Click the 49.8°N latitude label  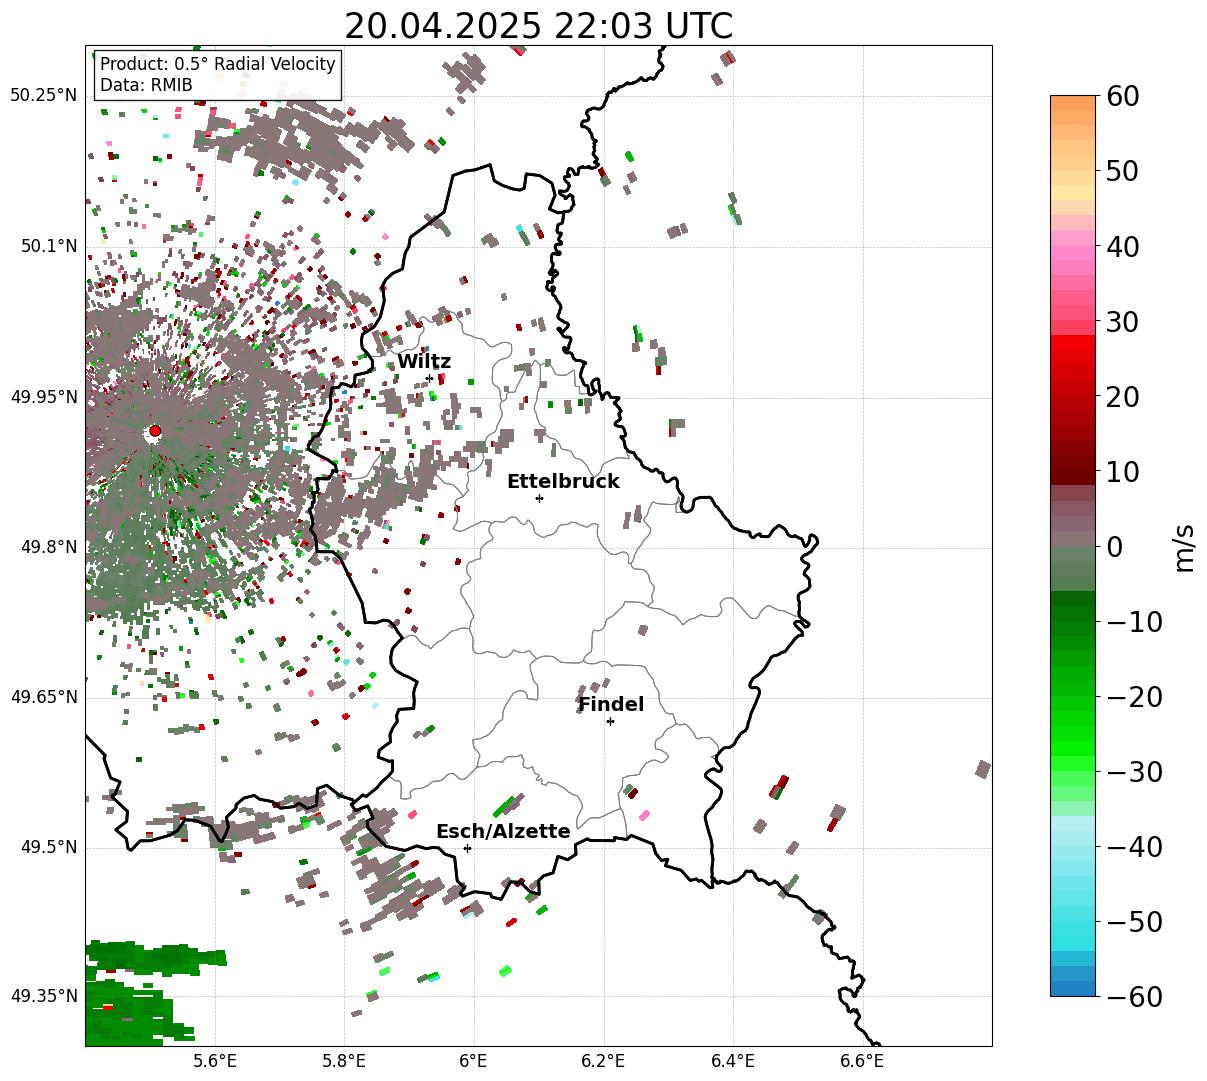pyautogui.click(x=48, y=547)
